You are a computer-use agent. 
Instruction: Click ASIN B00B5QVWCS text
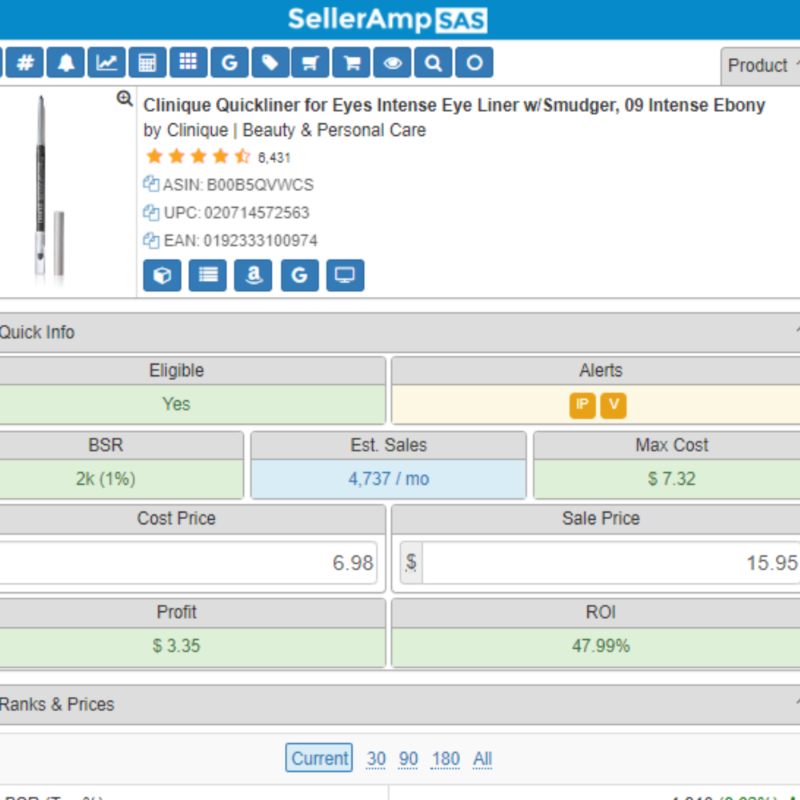[238, 184]
